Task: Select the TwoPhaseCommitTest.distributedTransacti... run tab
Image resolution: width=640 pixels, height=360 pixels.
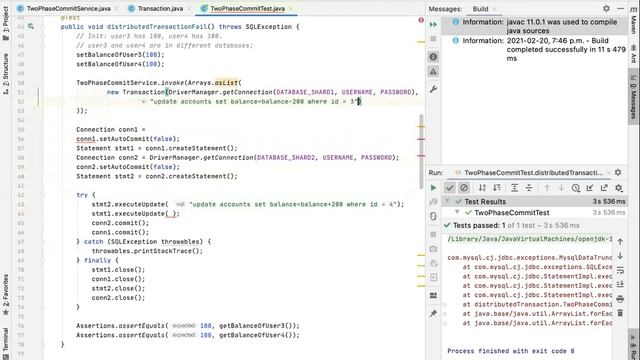Action: click(533, 173)
